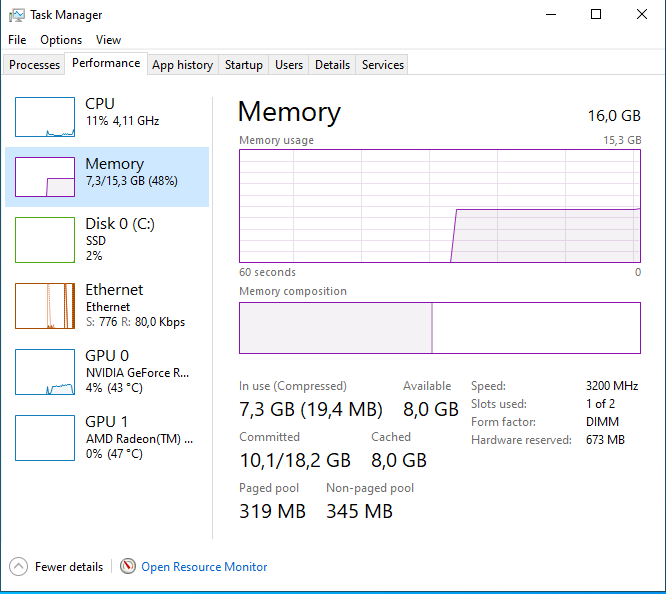
Task: Open the View menu
Action: pos(108,40)
